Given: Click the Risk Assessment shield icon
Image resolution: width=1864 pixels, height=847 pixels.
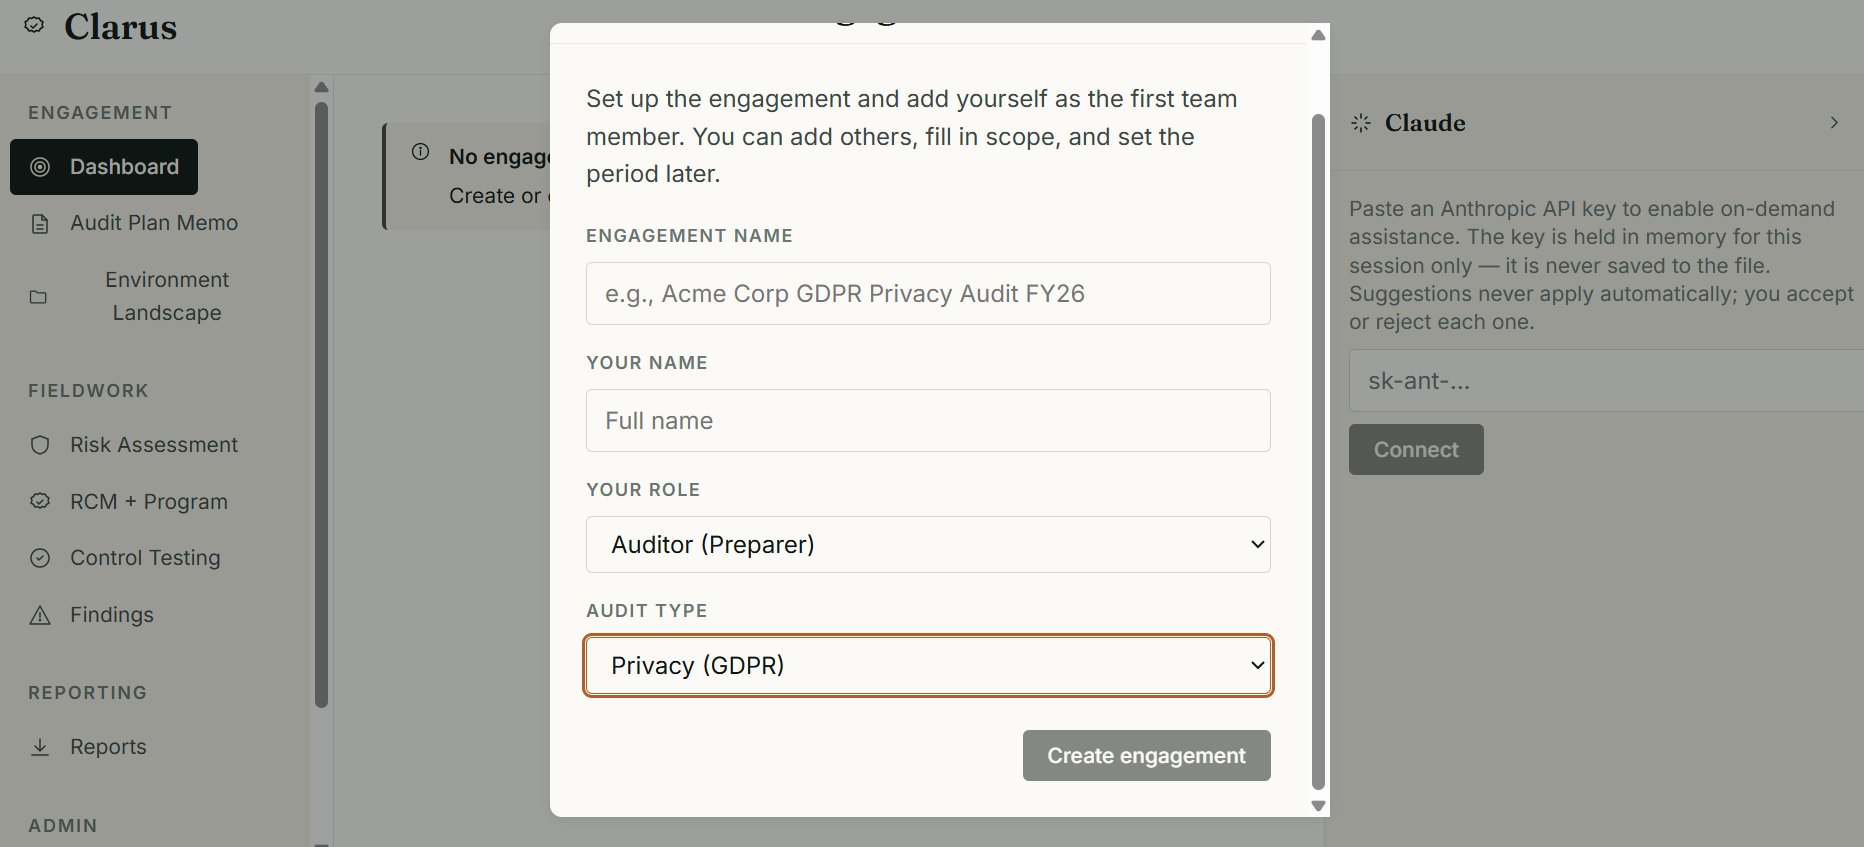Looking at the screenshot, I should [40, 445].
